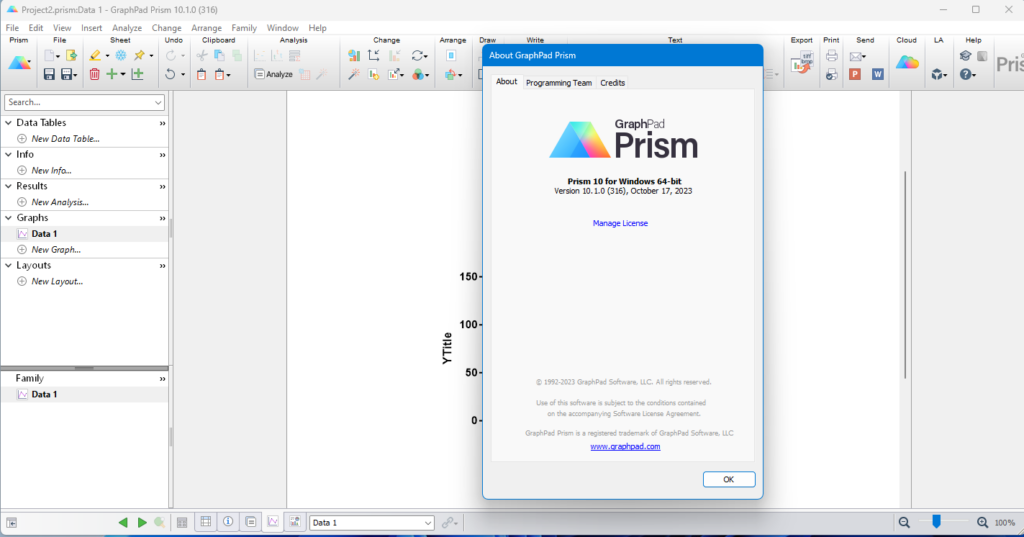Click the Manage License link
Screen dimensions: 1024x537
tap(620, 223)
